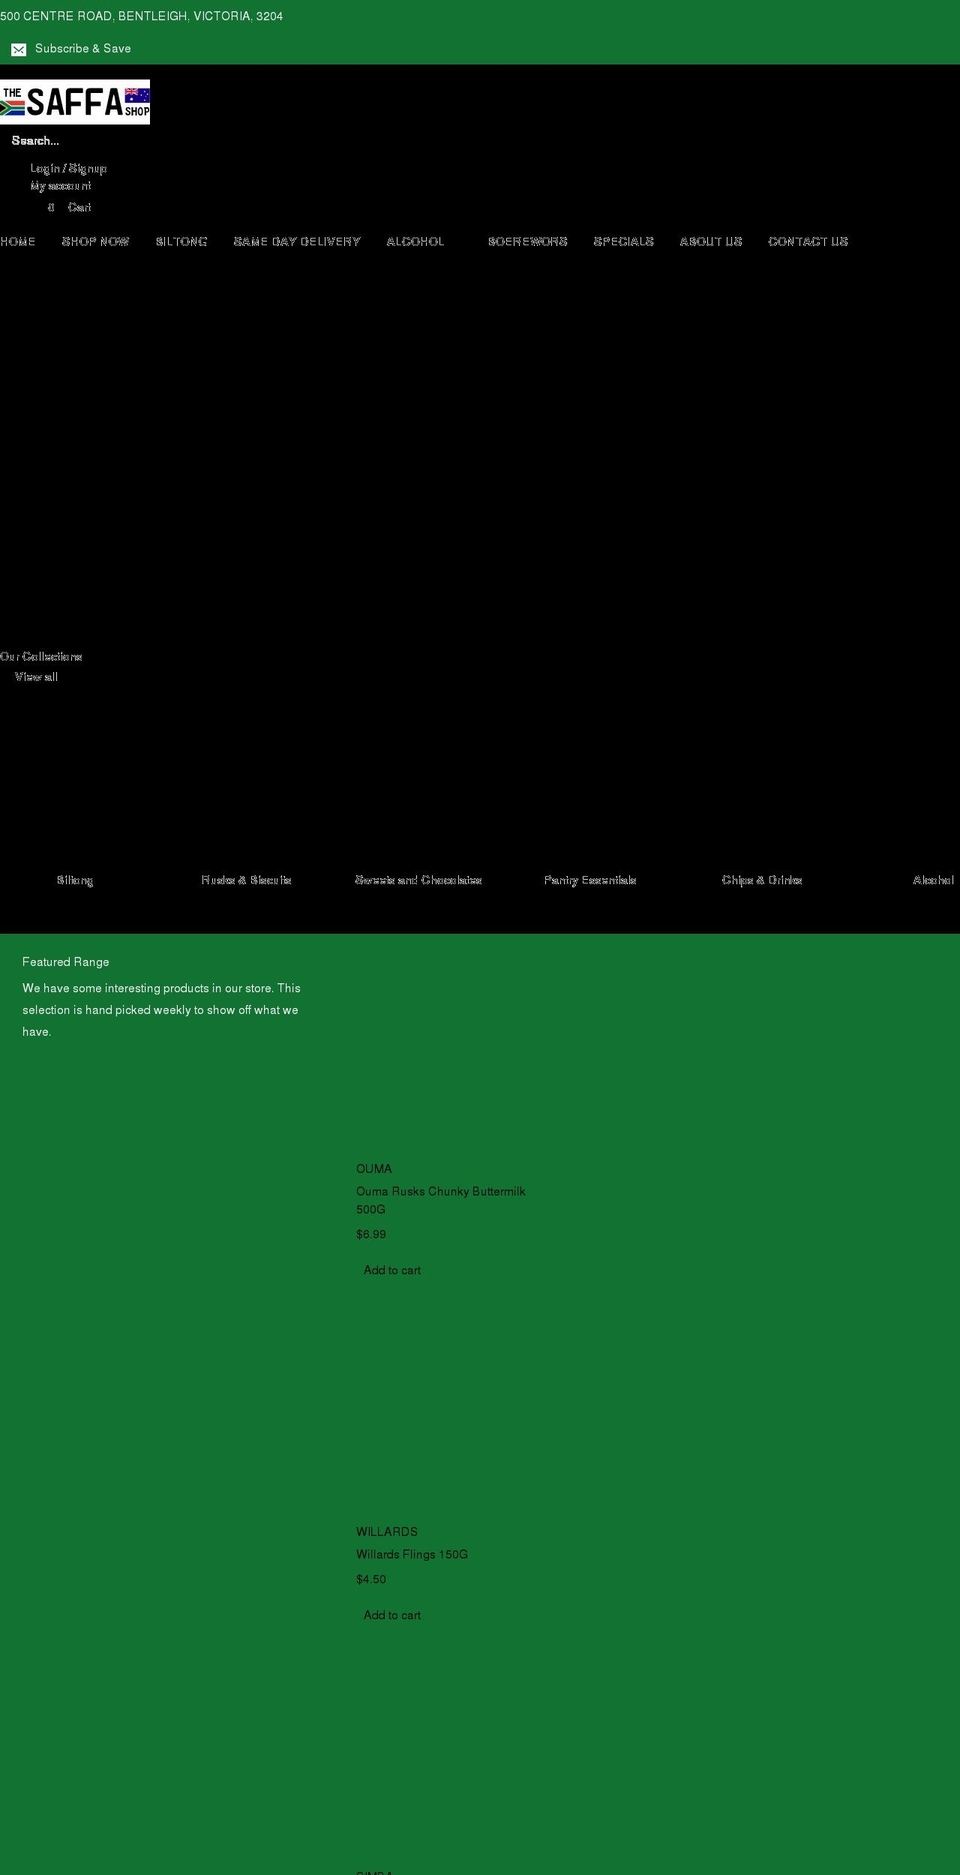Add Willards Flings to cart

click(392, 1615)
